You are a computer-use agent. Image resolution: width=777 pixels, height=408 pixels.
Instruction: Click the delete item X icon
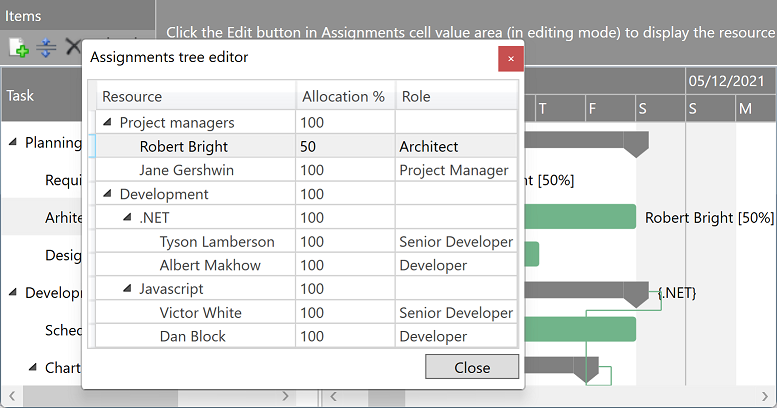pos(72,47)
